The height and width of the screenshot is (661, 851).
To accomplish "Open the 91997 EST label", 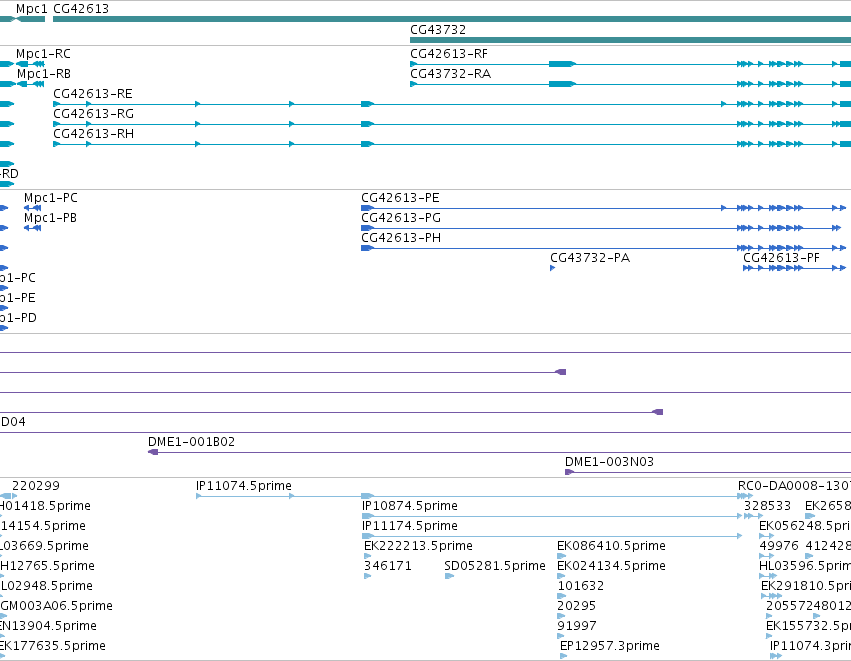I will click(576, 627).
